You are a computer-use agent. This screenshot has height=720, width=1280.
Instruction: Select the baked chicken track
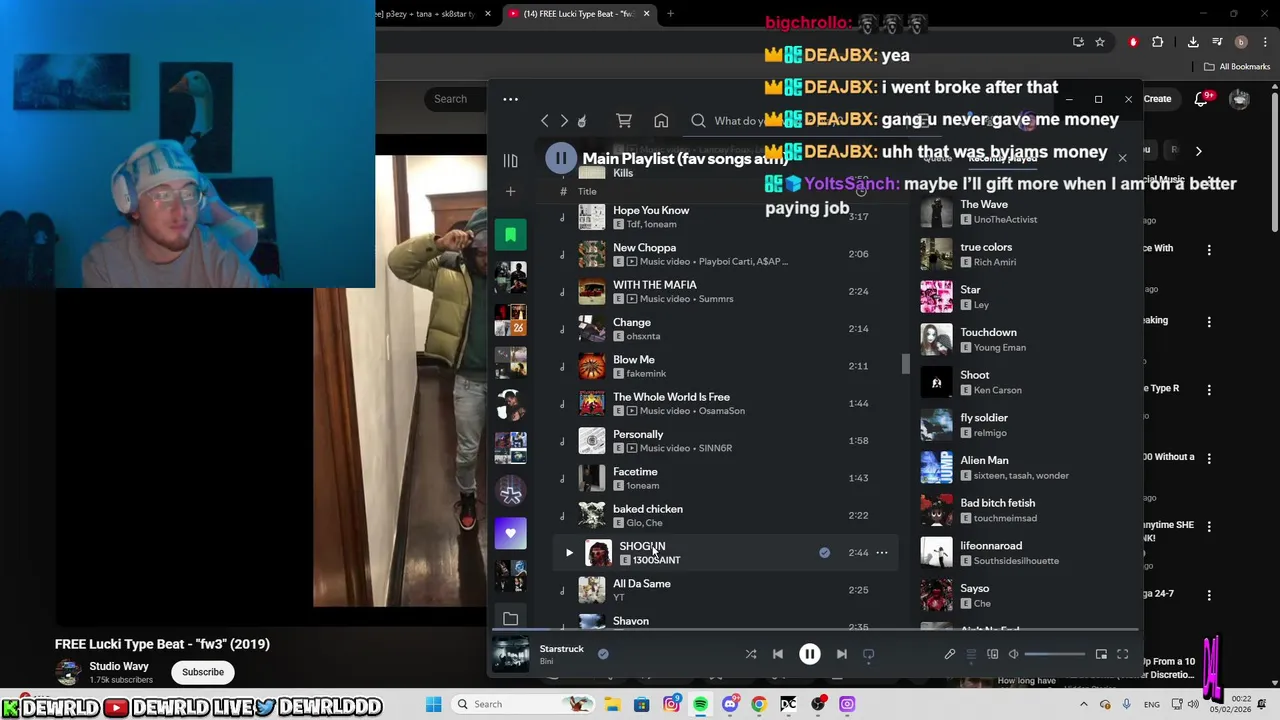648,509
